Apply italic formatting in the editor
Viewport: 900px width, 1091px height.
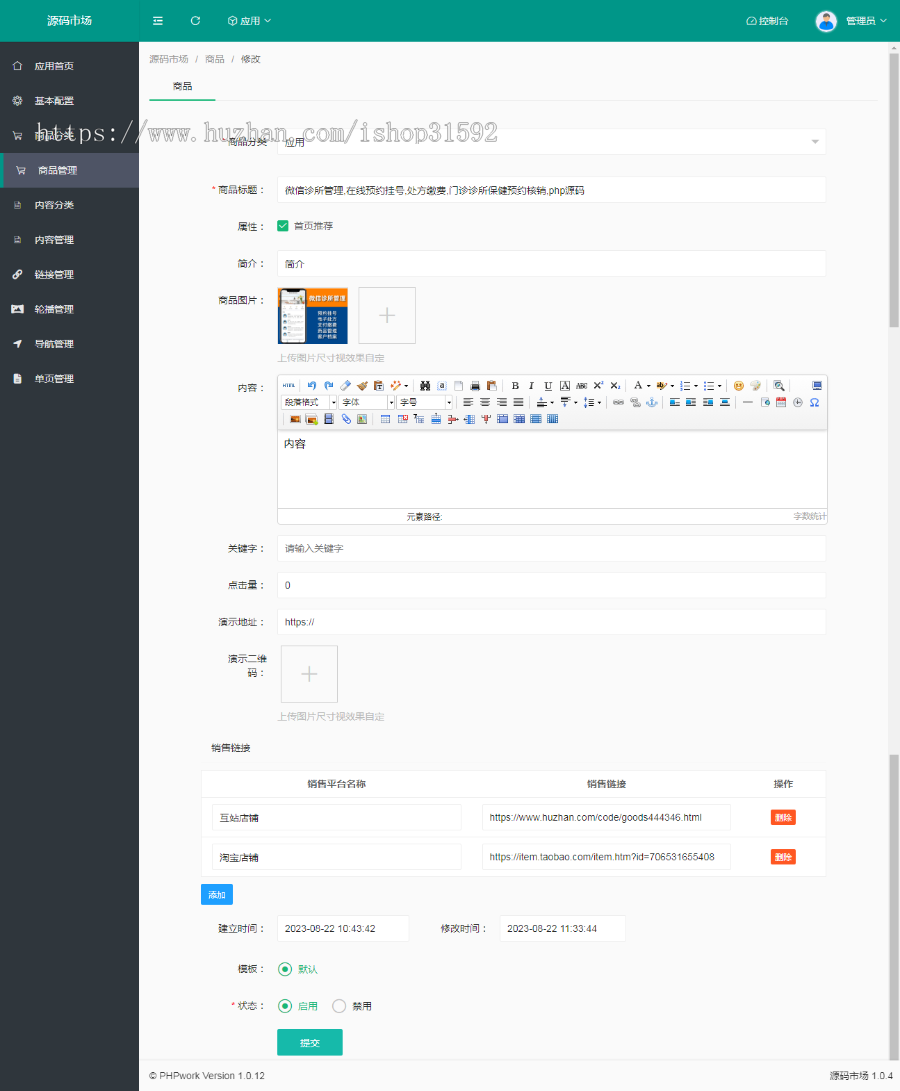(531, 385)
